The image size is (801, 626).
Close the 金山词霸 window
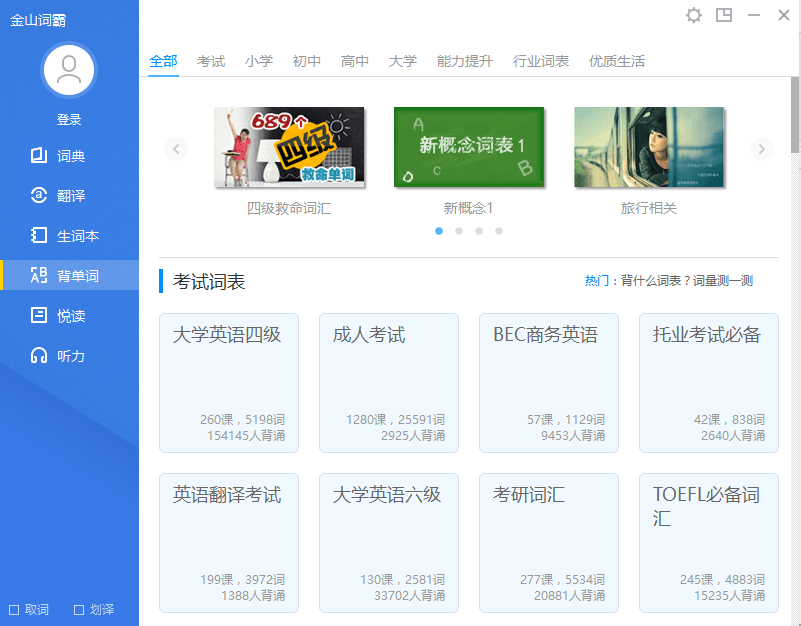(x=784, y=15)
